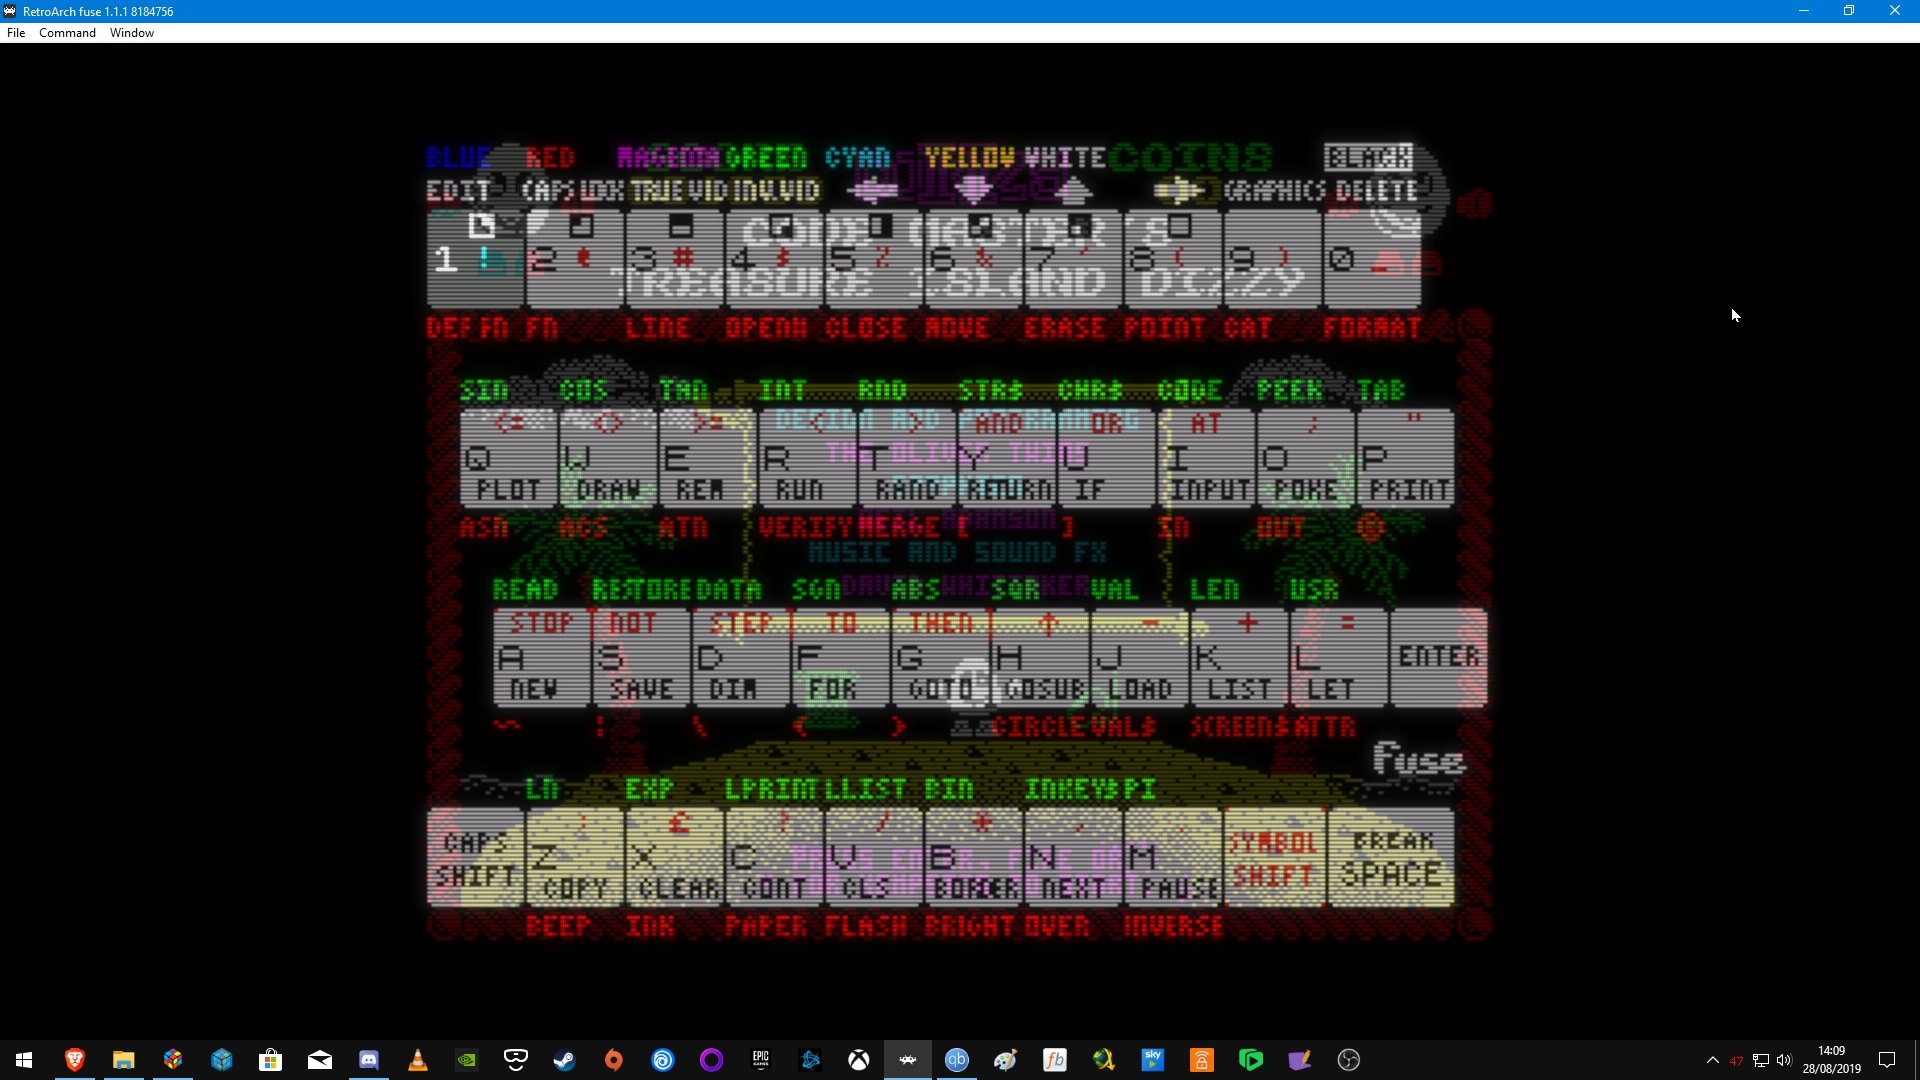Open the File menu
The width and height of the screenshot is (1920, 1080).
(16, 33)
